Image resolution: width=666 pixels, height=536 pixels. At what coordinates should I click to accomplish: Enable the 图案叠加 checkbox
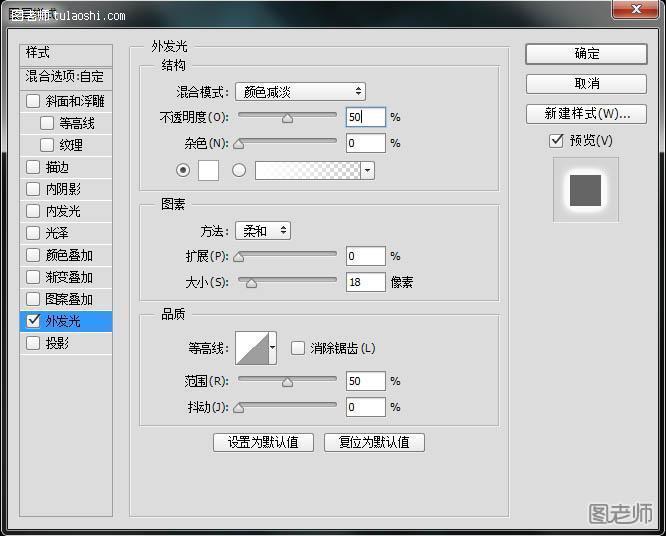click(33, 299)
